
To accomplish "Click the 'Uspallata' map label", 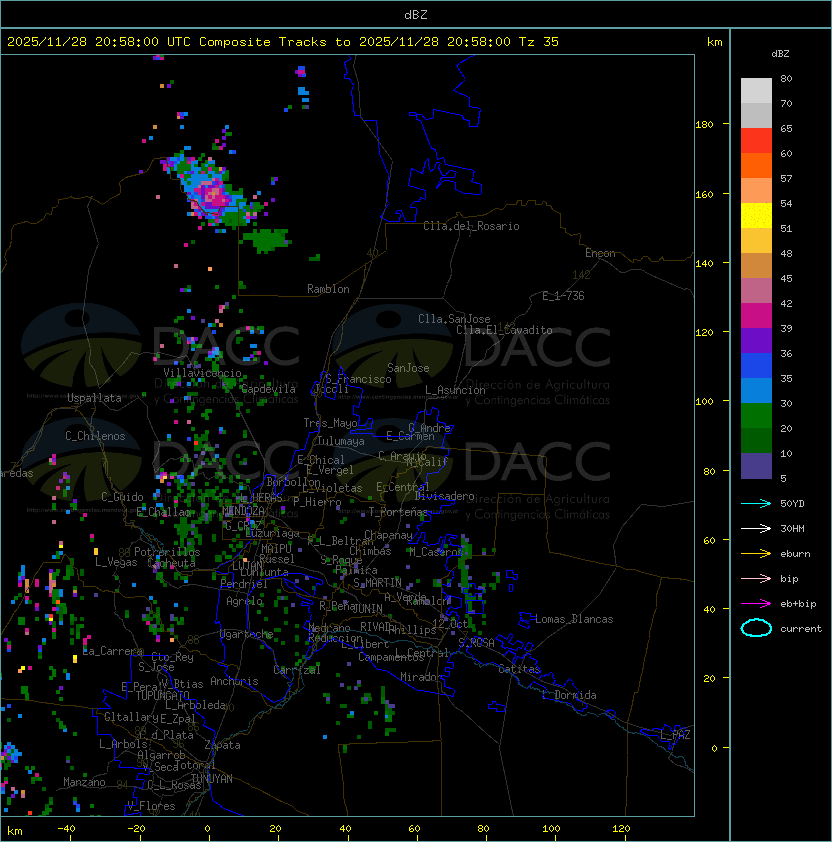I will [94, 398].
